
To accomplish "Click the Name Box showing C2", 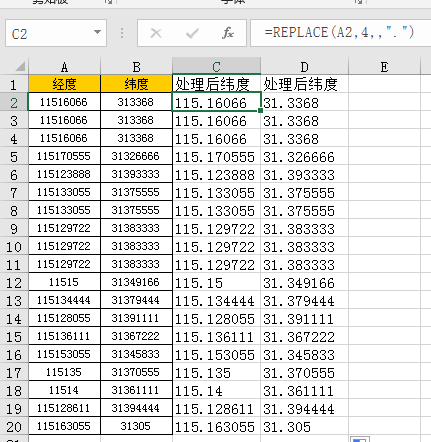I will pos(56,33).
